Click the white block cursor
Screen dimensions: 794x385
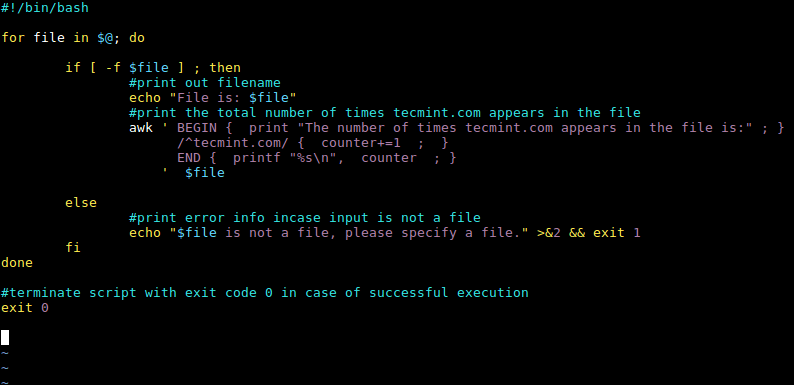pos(5,337)
